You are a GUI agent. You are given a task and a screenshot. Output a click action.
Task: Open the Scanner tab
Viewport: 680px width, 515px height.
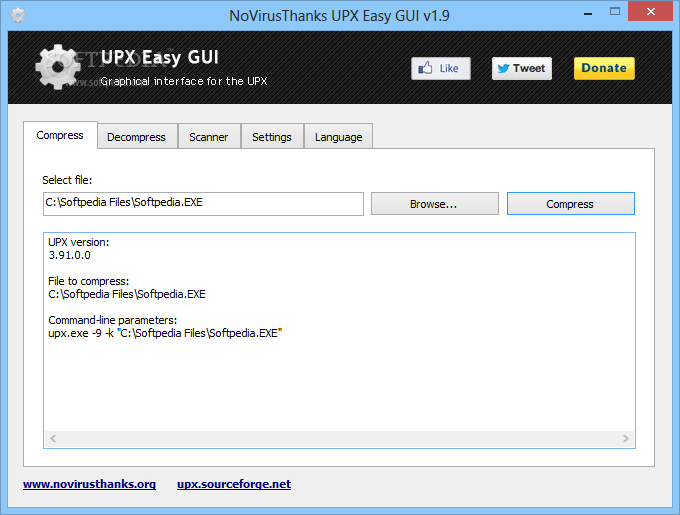[x=209, y=137]
